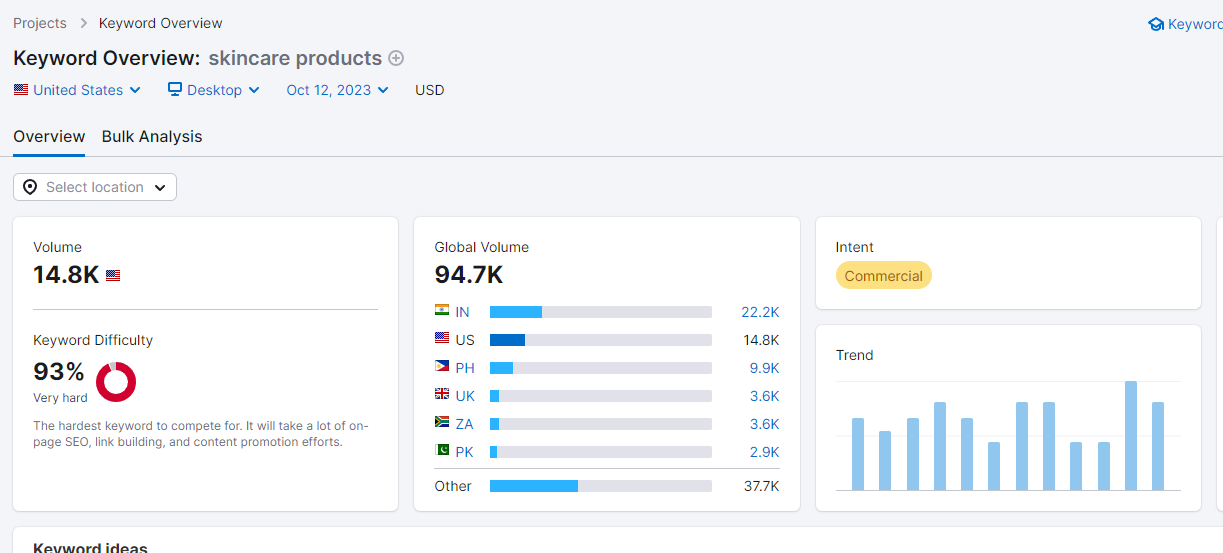Switch to the Overview tab
Viewport: 1223px width, 553px height.
tap(49, 137)
